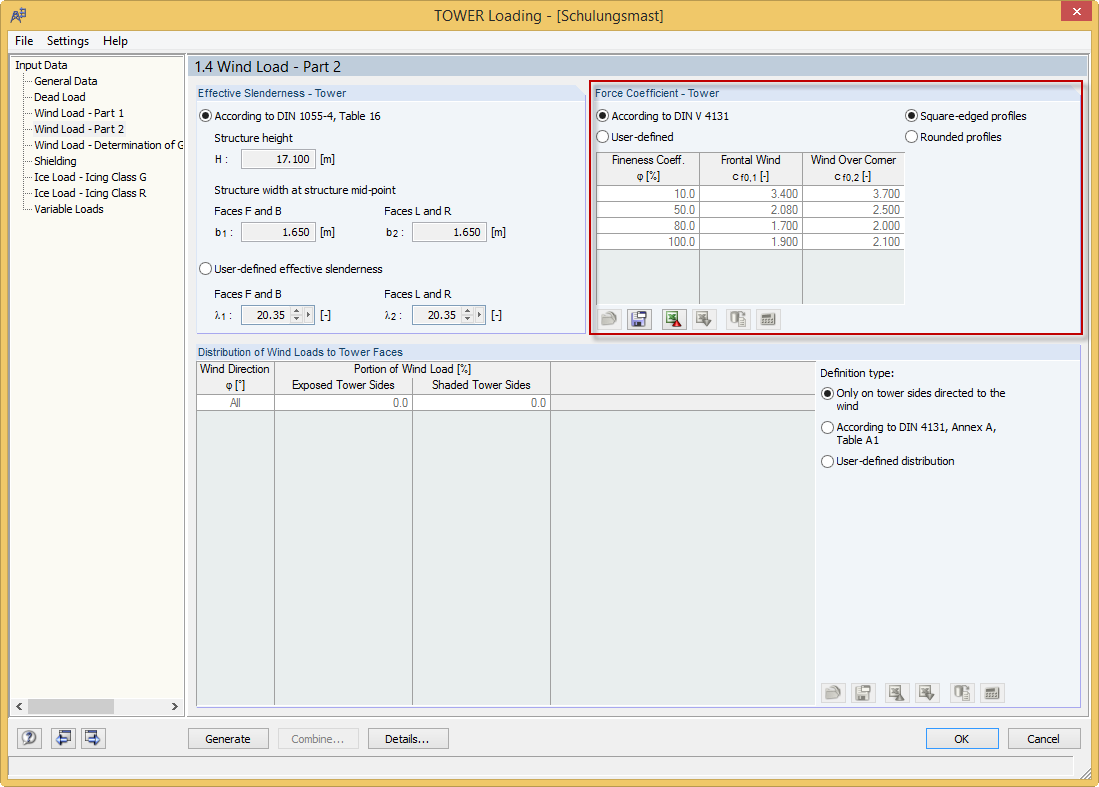
Task: Click calculator icon under Force Coefficient table
Action: point(768,319)
